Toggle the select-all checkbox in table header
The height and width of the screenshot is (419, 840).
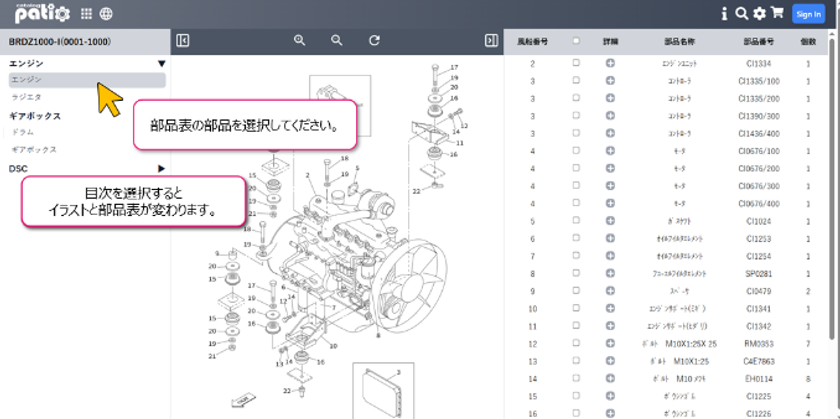tap(576, 42)
